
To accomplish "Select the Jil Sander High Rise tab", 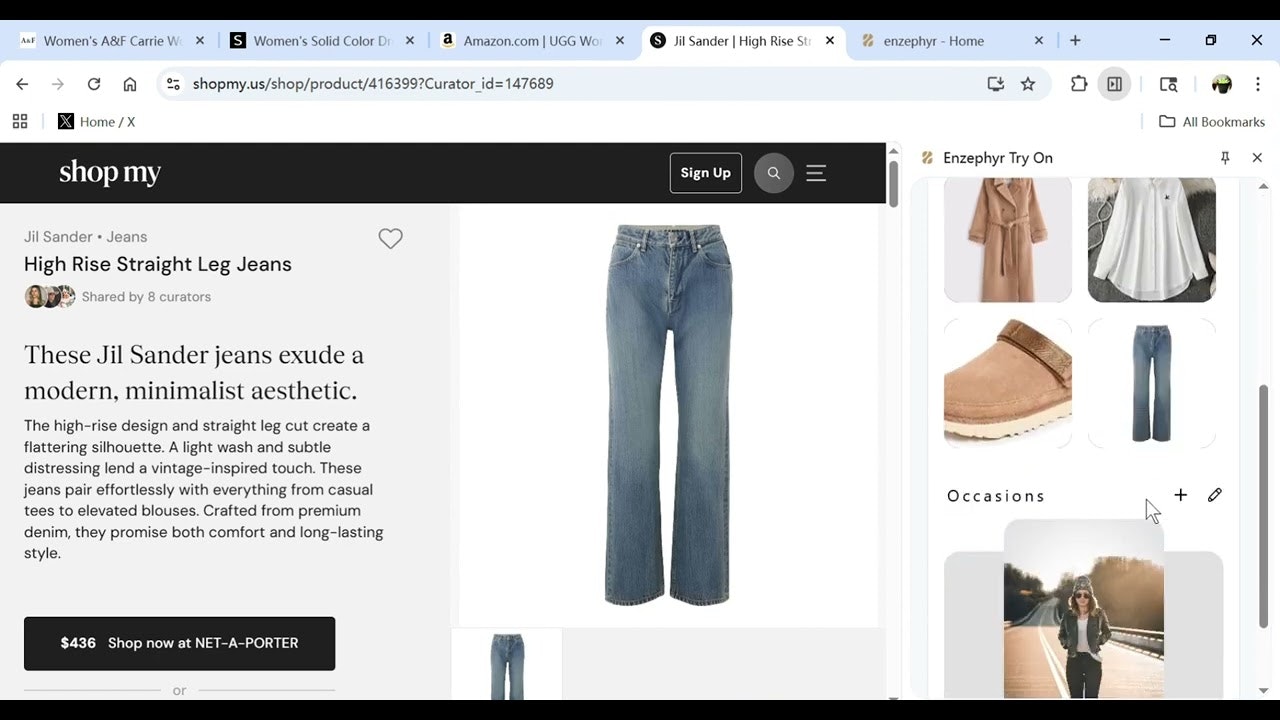I will tap(743, 41).
